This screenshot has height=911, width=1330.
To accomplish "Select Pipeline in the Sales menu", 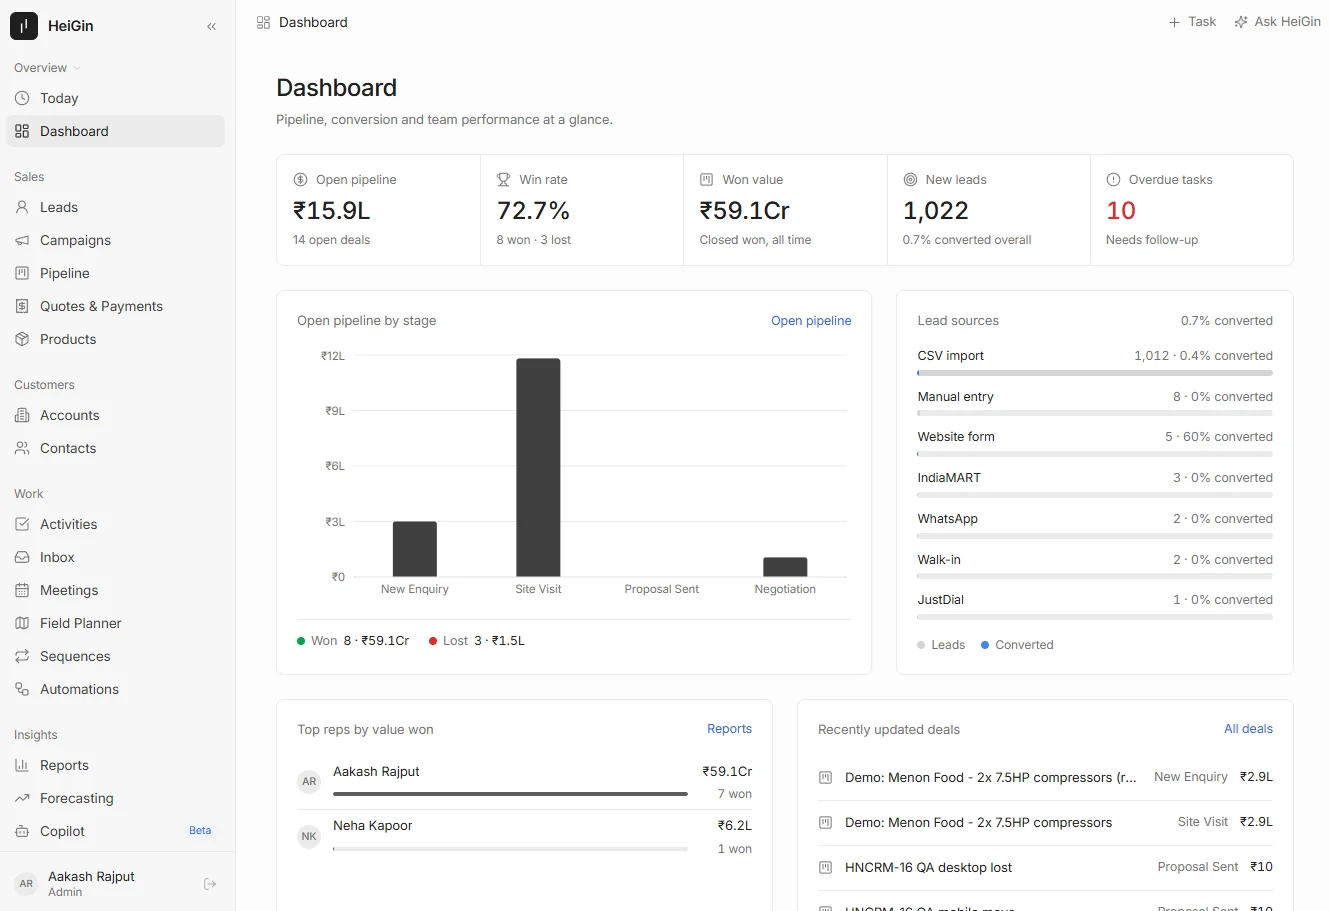I will (115, 273).
